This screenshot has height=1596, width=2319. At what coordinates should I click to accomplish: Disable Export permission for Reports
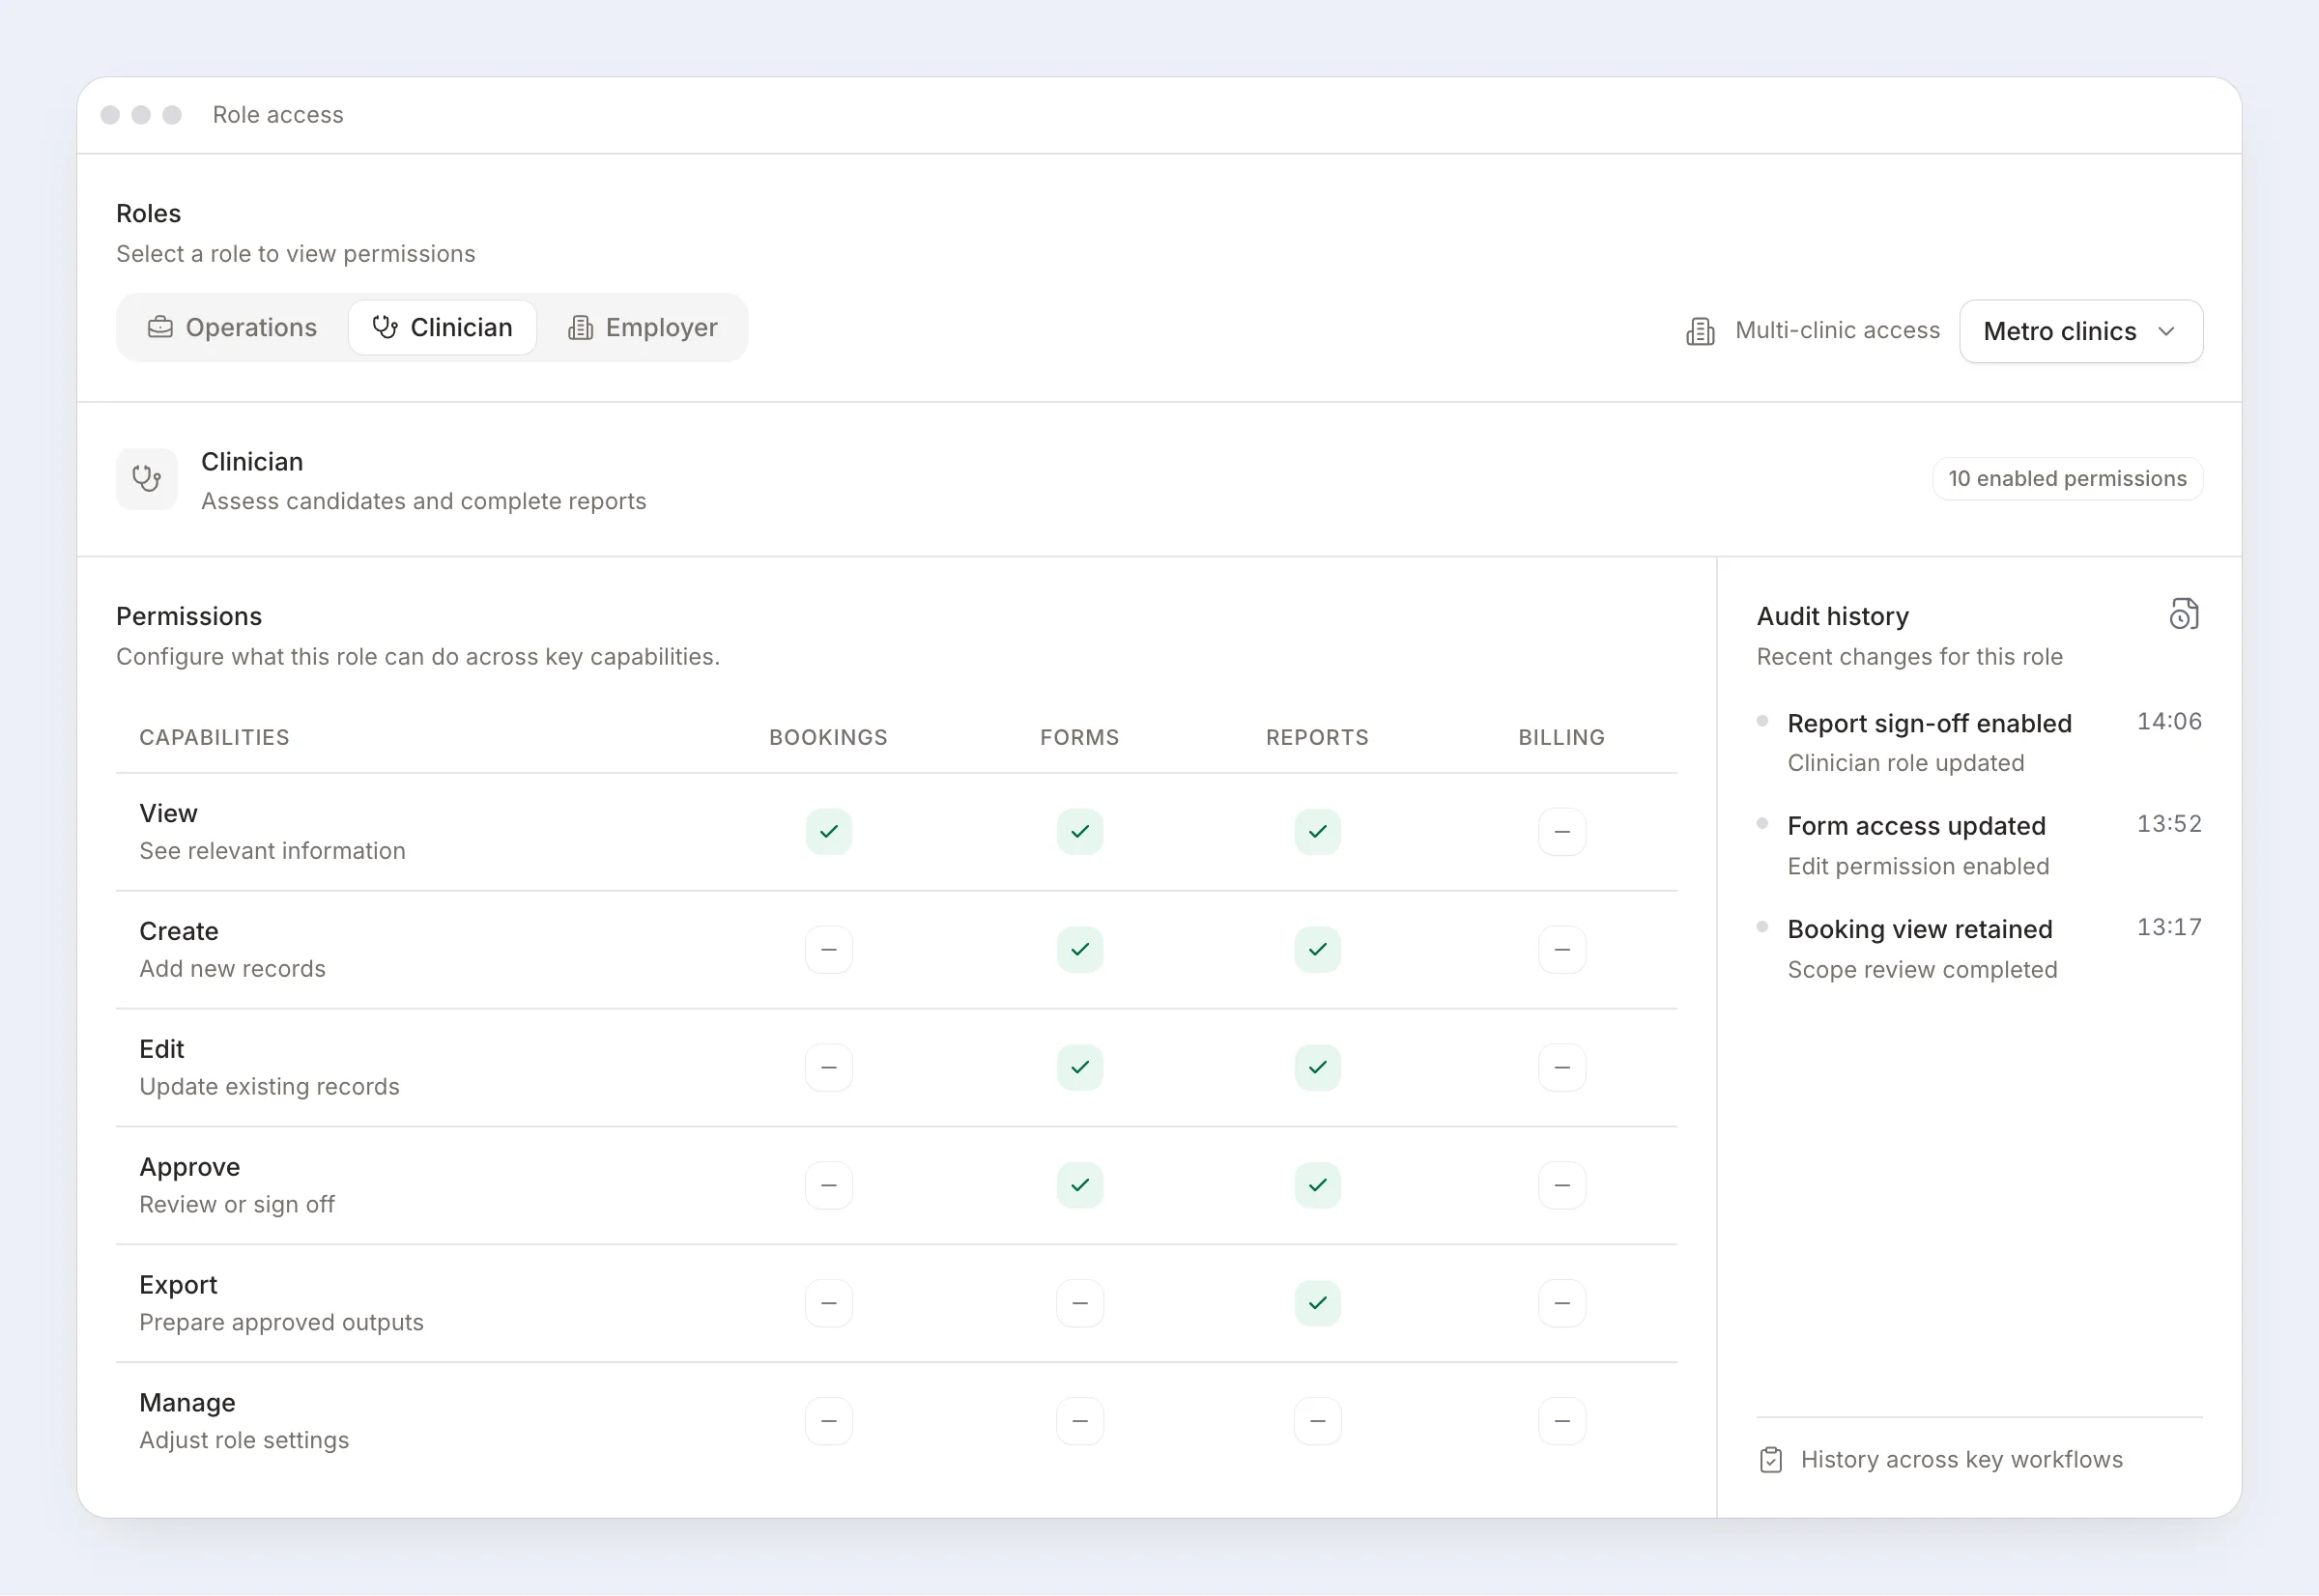pos(1318,1304)
